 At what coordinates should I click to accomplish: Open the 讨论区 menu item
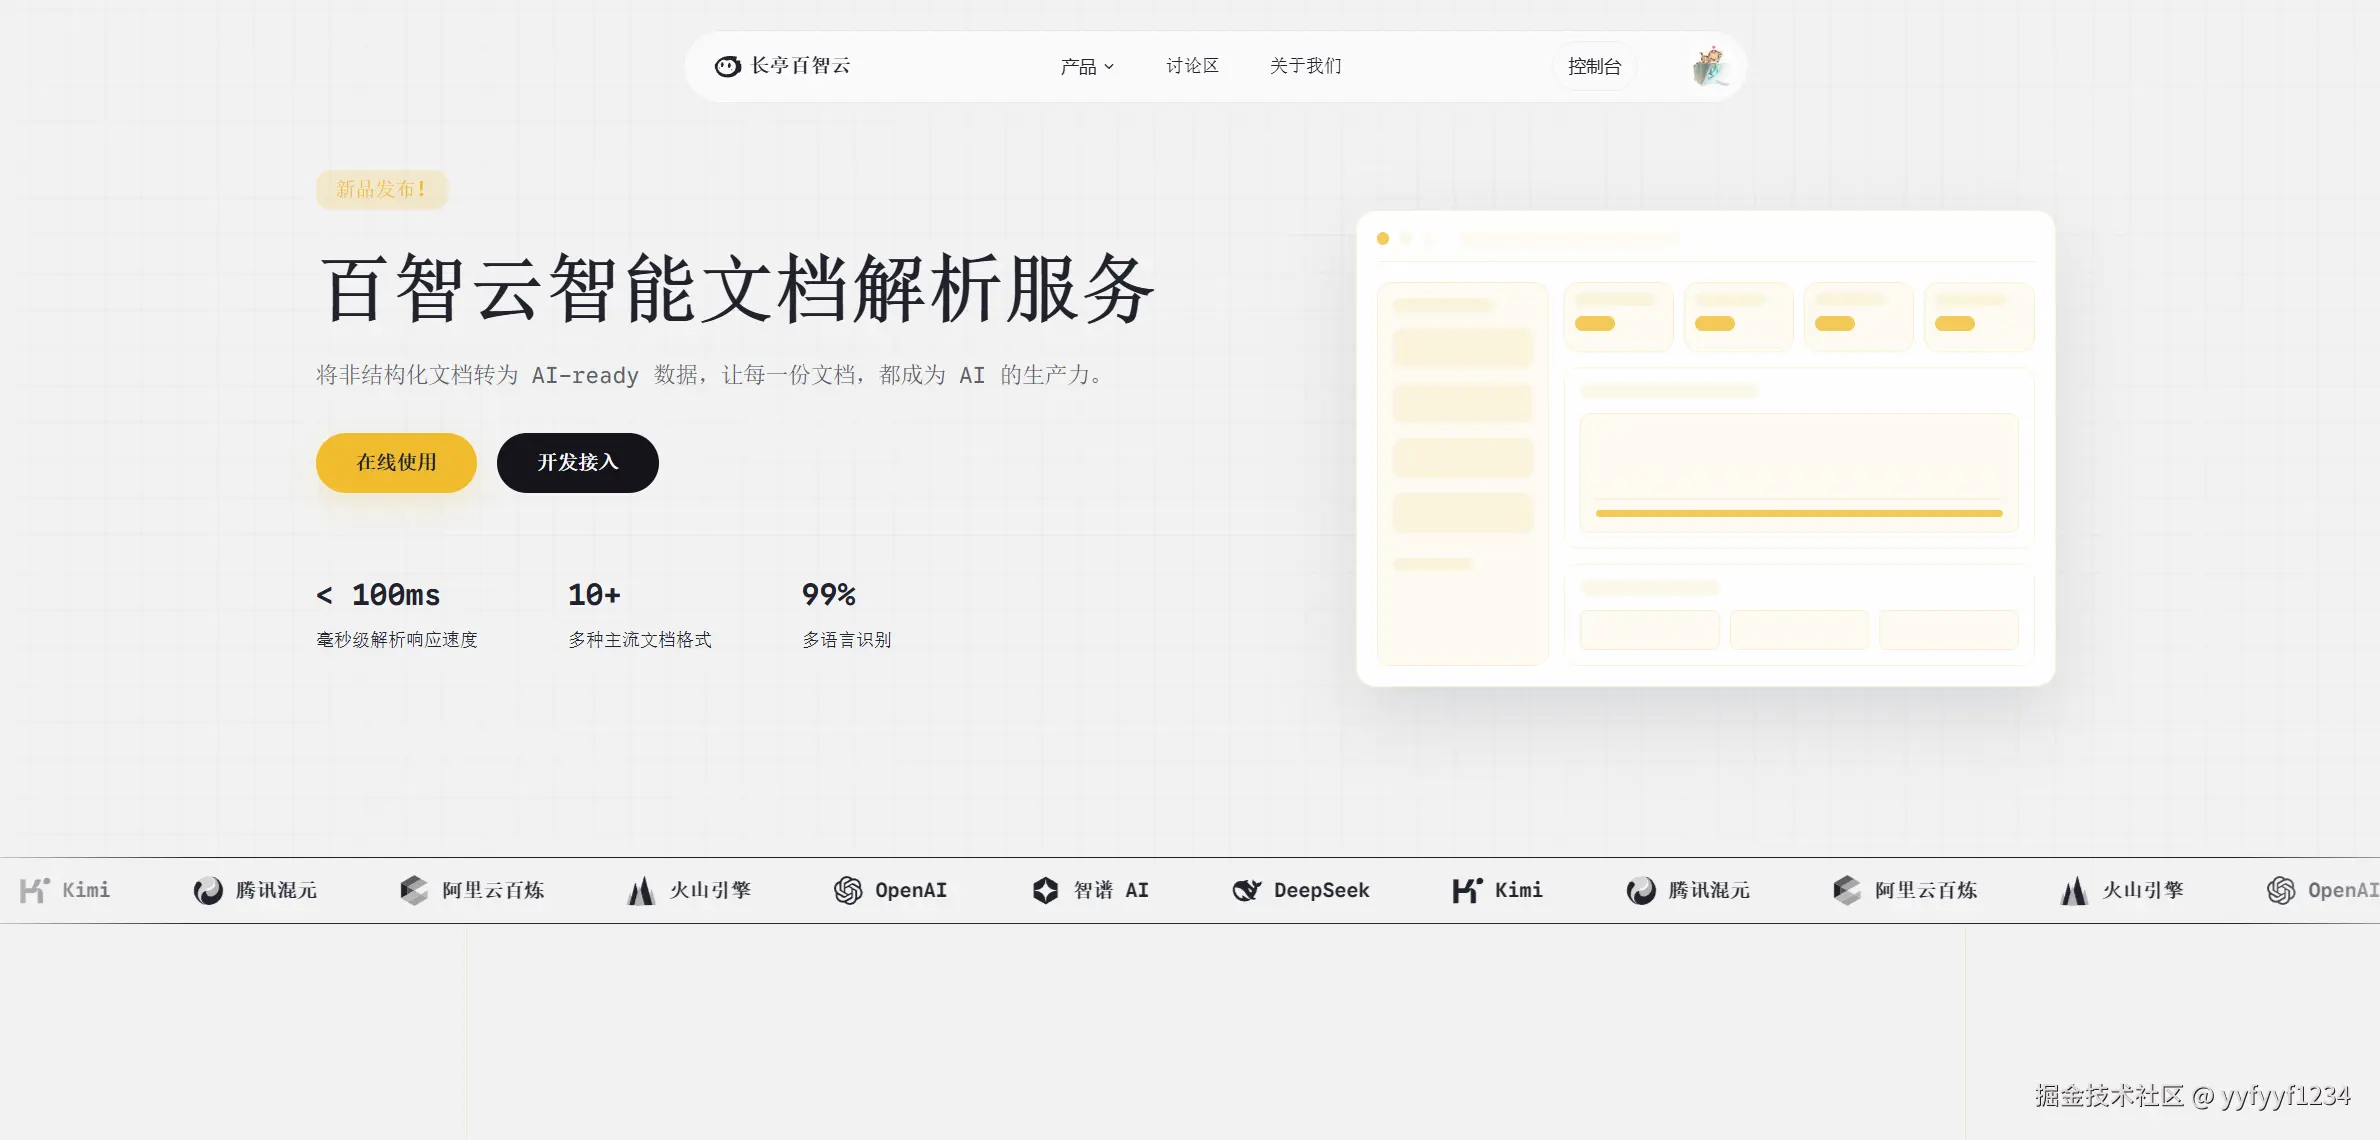(x=1192, y=66)
